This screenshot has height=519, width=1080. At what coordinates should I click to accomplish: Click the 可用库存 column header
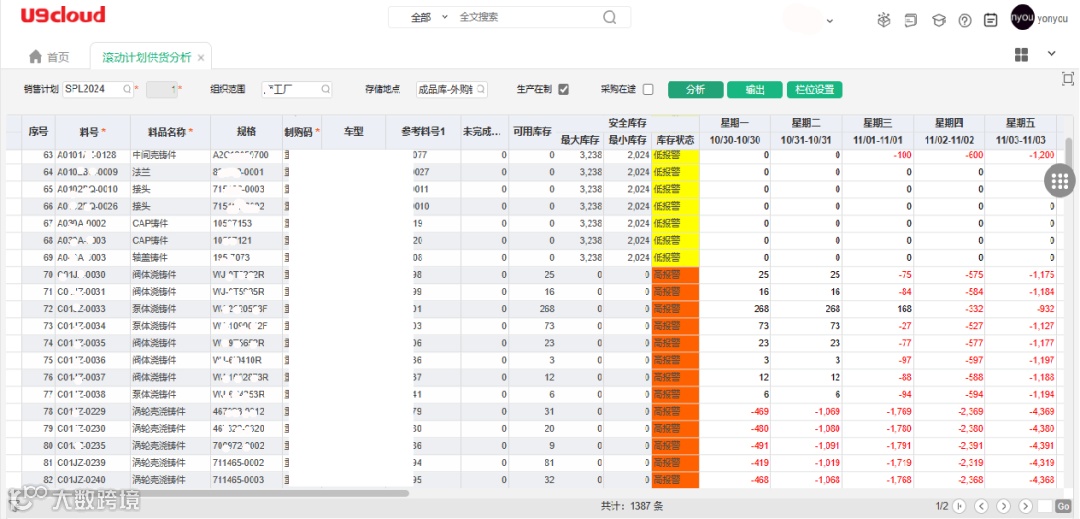click(532, 131)
